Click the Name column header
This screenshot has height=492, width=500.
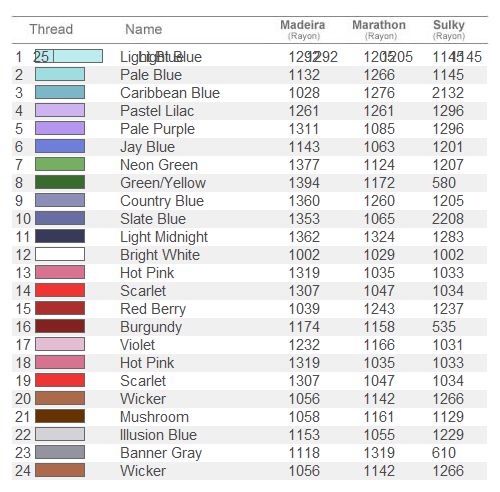(144, 29)
